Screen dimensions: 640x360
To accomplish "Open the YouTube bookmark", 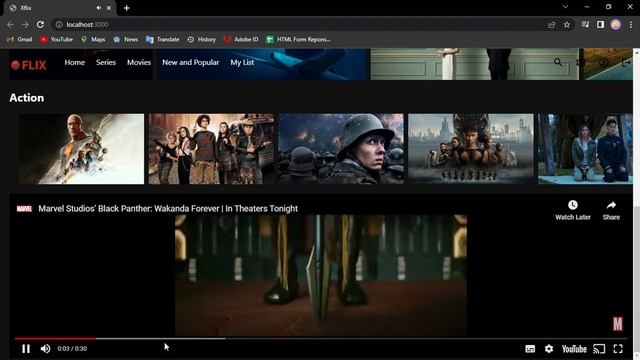I will [x=56, y=39].
